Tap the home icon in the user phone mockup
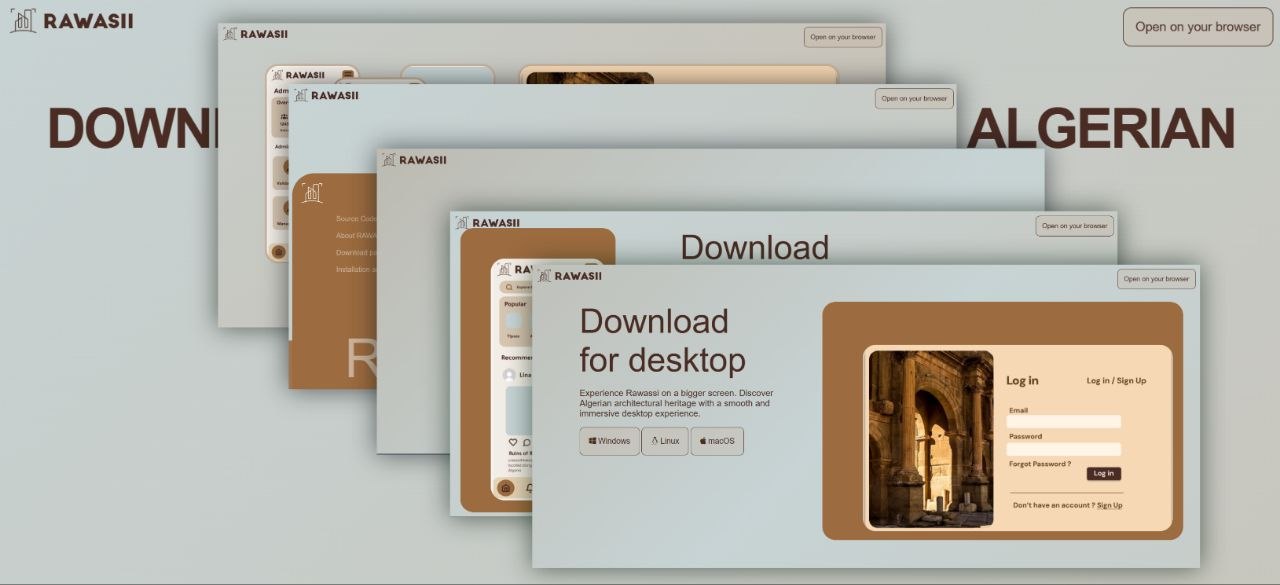This screenshot has height=585, width=1280. [x=506, y=488]
